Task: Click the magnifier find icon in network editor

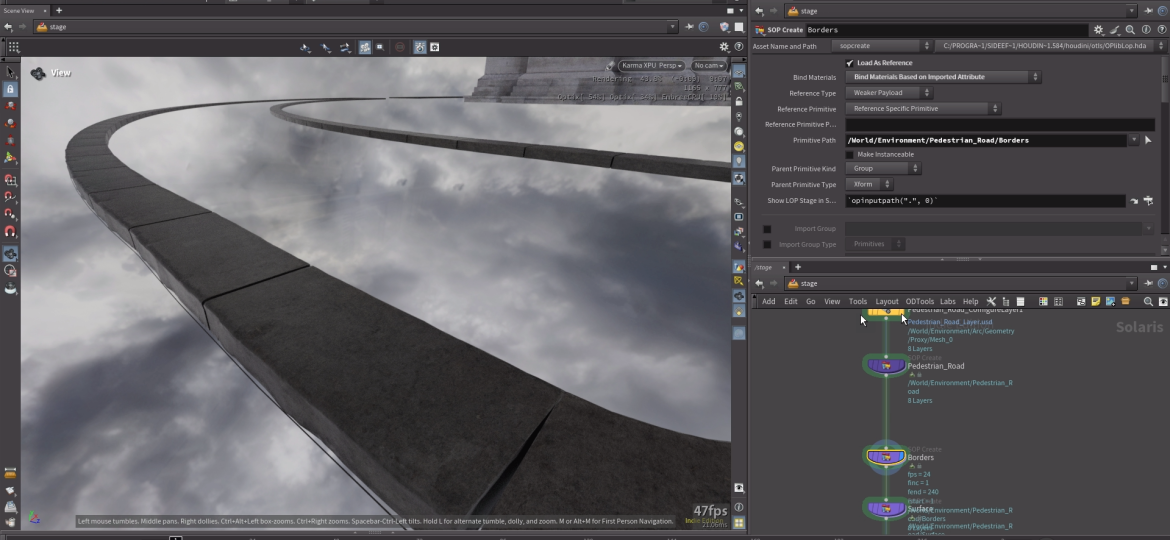Action: pyautogui.click(x=1148, y=301)
